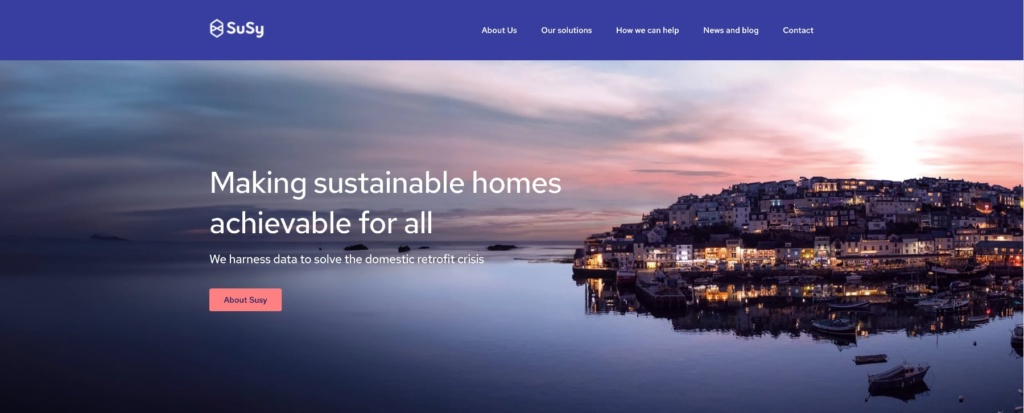Click the domestic retrofit crisis subheading

click(x=347, y=259)
